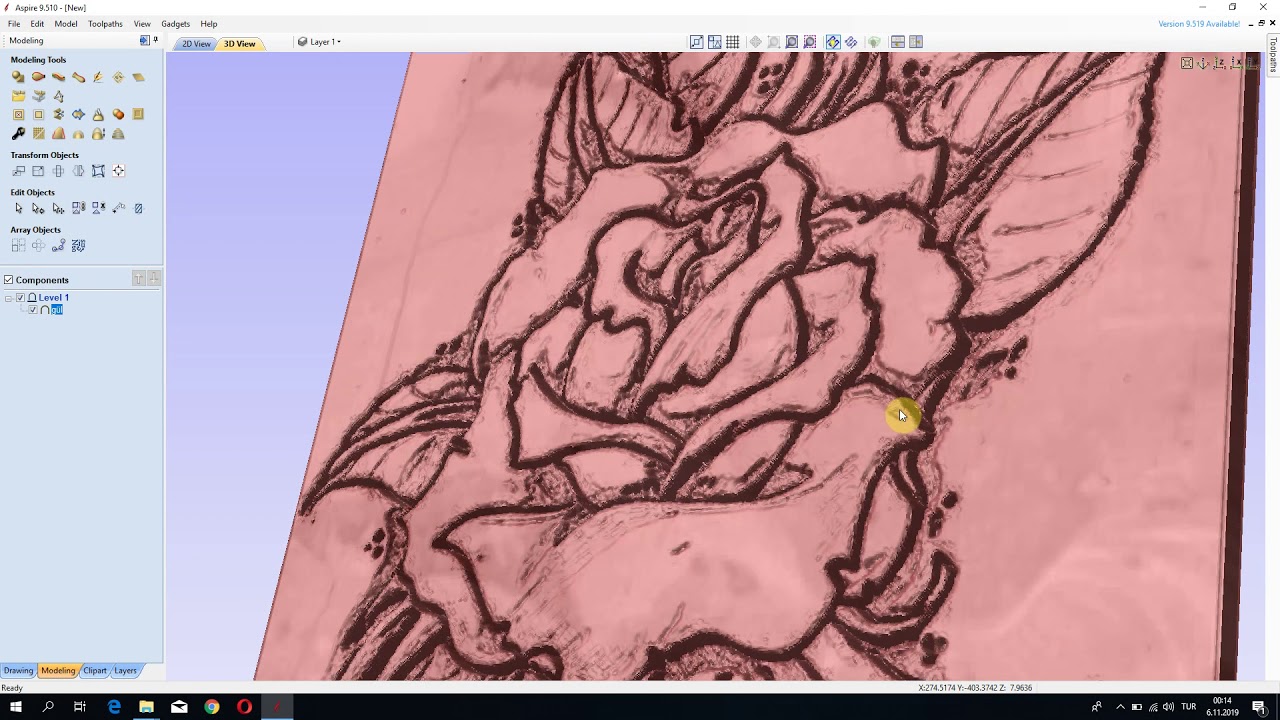
Task: Open Google Chrome from the taskbar
Action: click(212, 707)
